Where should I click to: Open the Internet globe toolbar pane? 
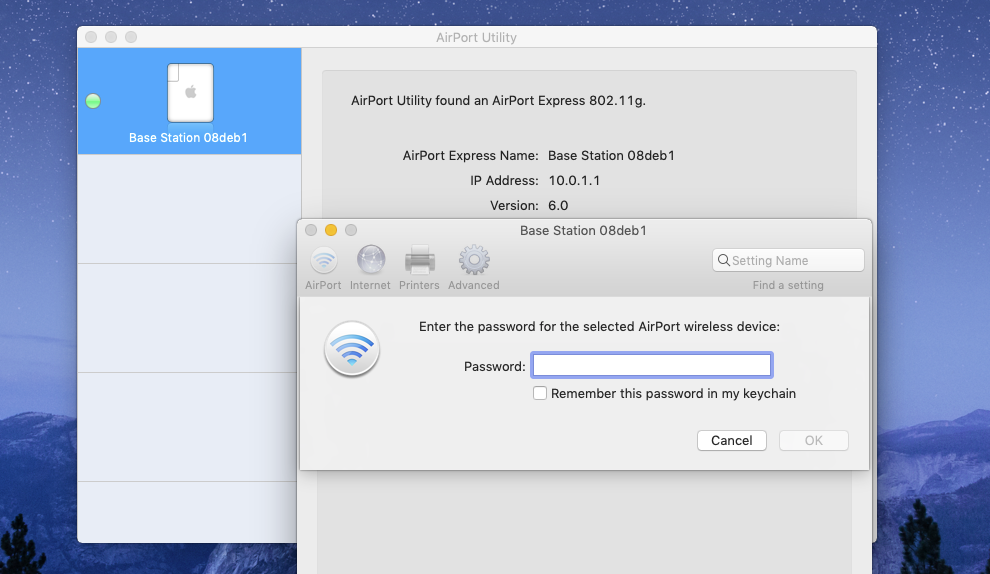tap(371, 268)
